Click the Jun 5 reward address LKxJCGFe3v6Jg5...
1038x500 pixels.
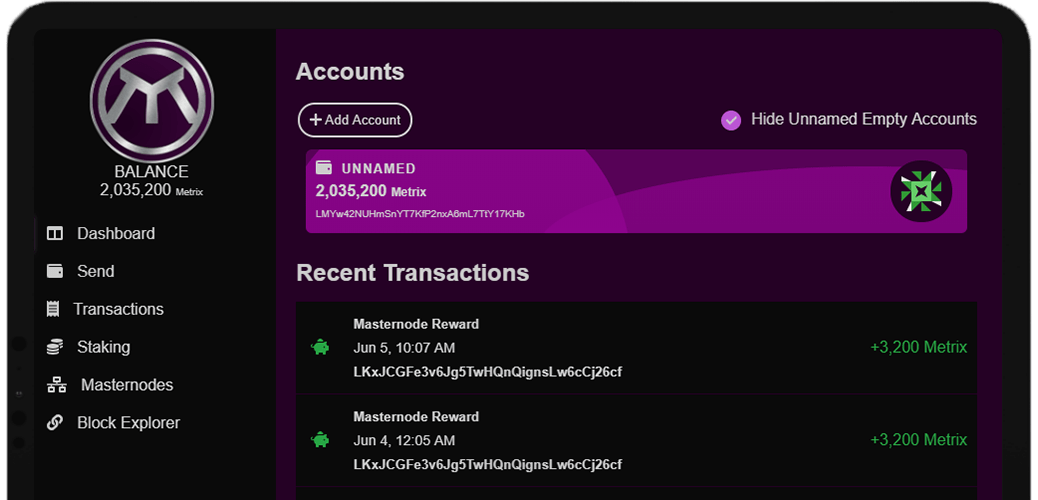[x=488, y=372]
